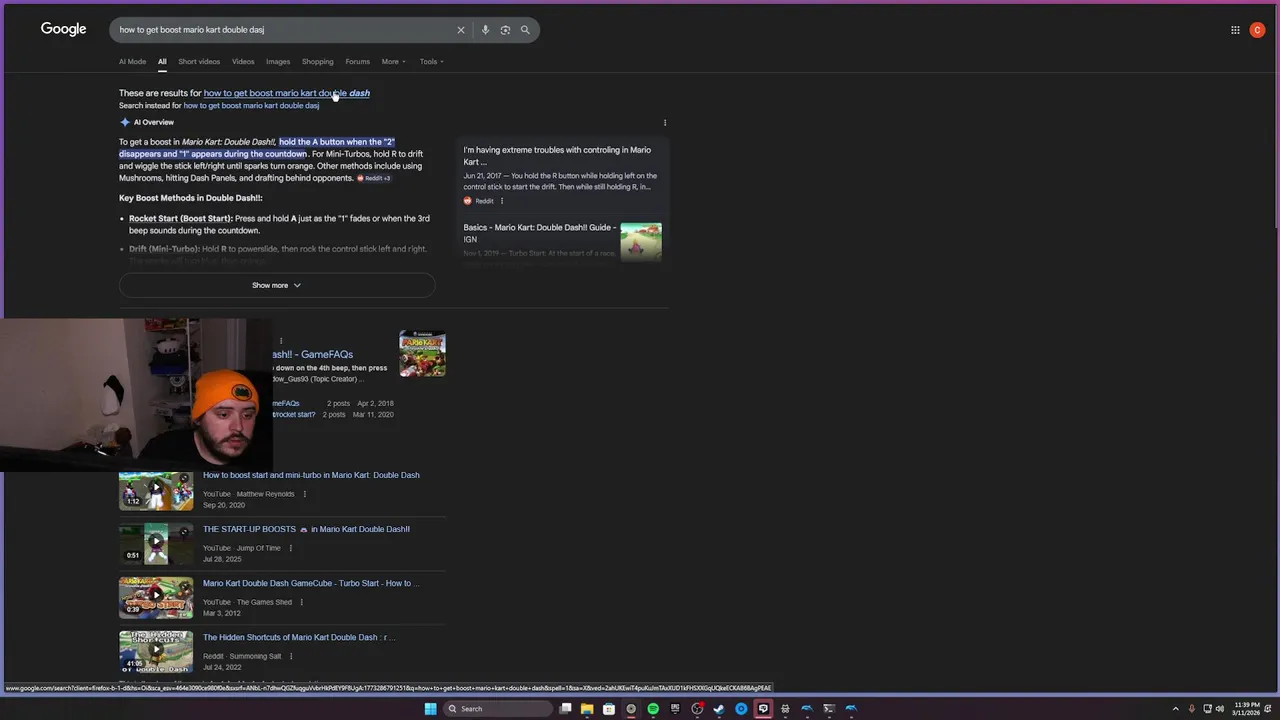Screen dimensions: 1280x720
Task: Click the Mario Kart GameFAQs box-art thumbnail
Action: 422,353
